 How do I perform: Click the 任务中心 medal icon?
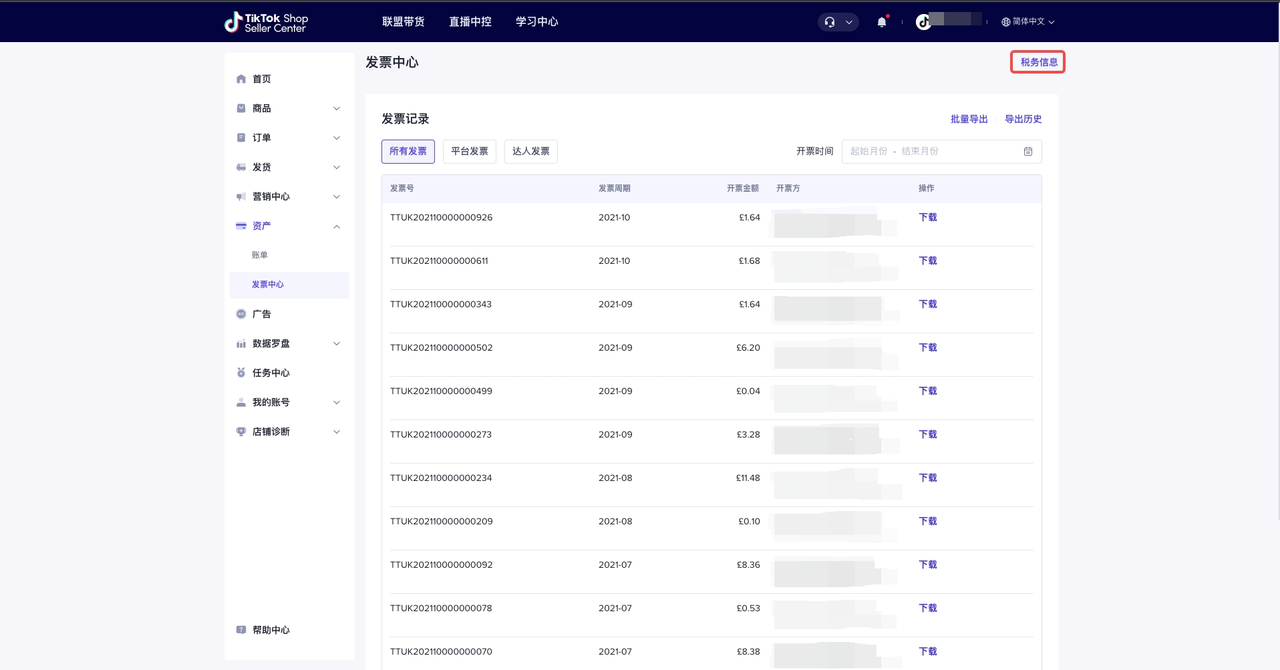pyautogui.click(x=241, y=373)
